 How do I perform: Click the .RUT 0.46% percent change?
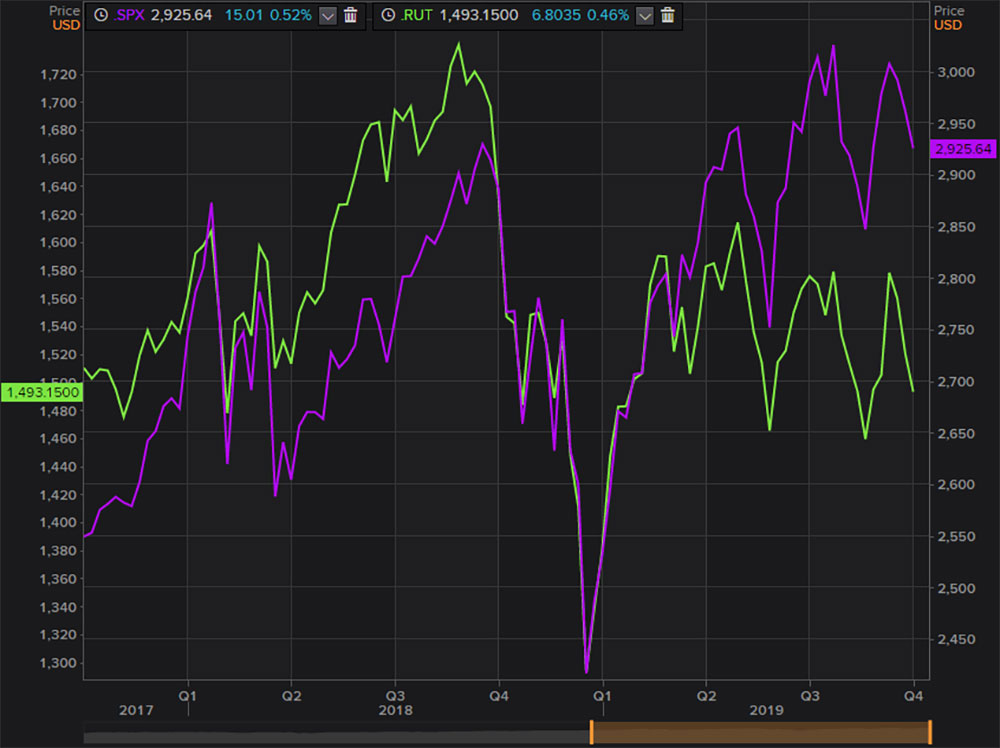tap(610, 15)
